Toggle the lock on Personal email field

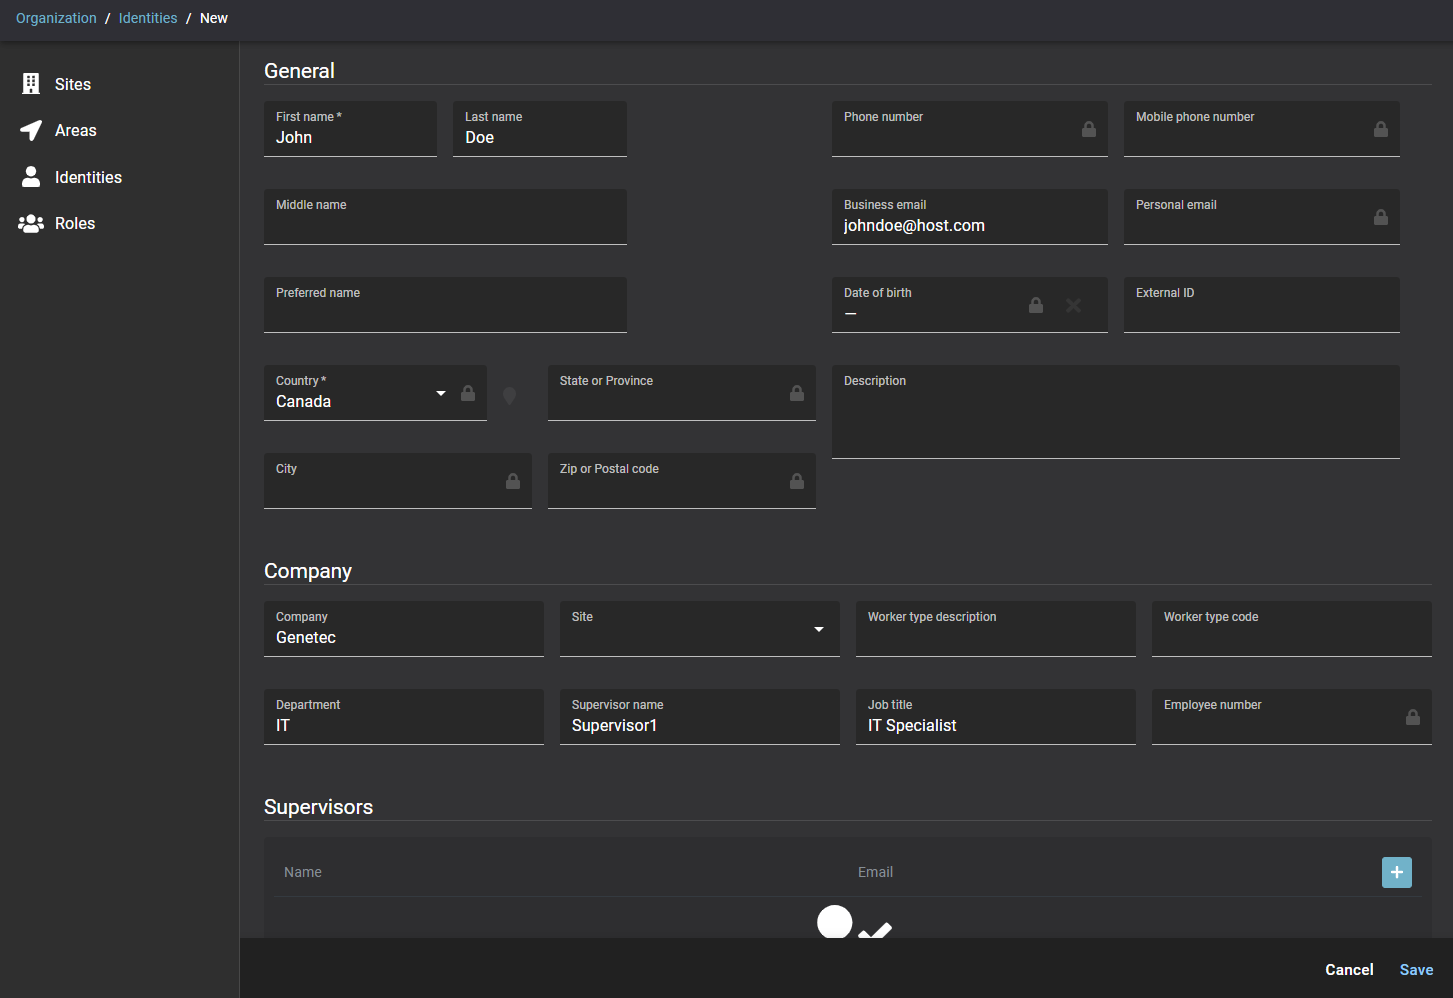coord(1380,217)
